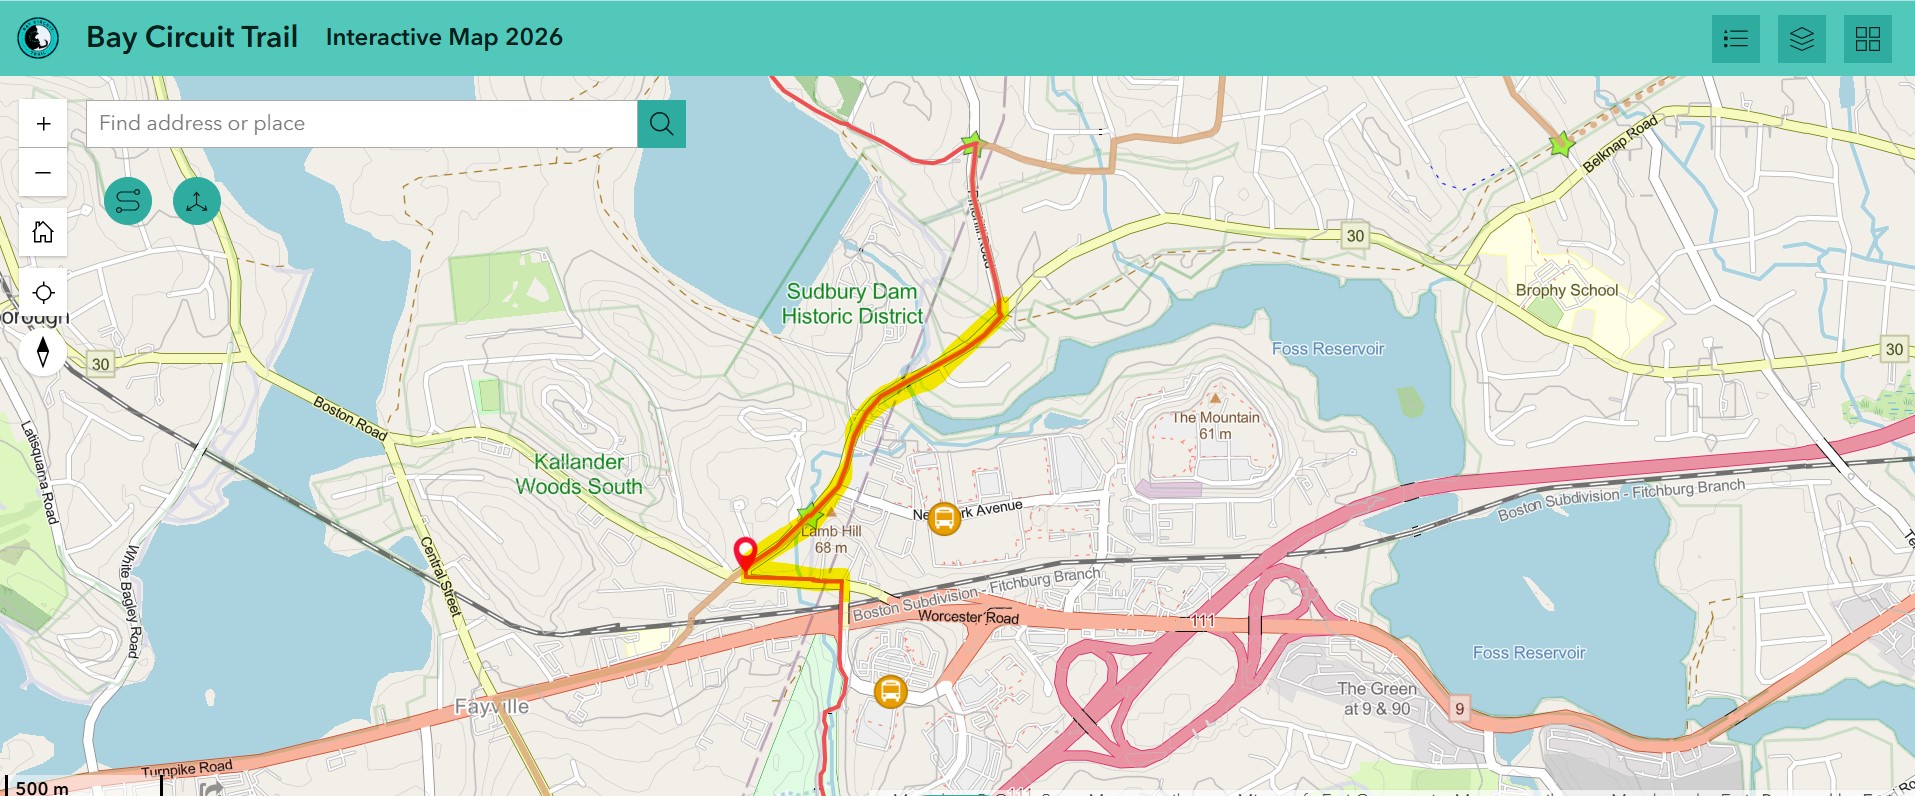Click the bus stop icon south of Worcester Road
This screenshot has height=796, width=1915.
click(x=890, y=691)
